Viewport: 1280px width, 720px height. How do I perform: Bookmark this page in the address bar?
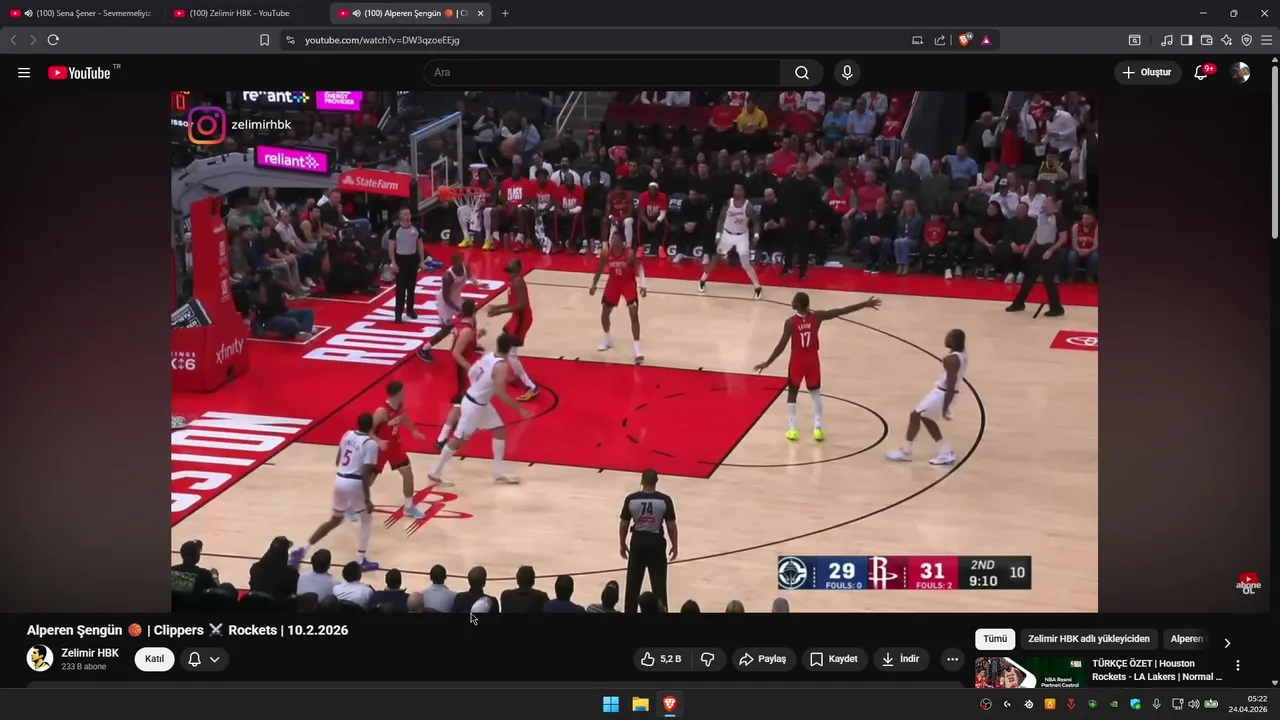[264, 40]
